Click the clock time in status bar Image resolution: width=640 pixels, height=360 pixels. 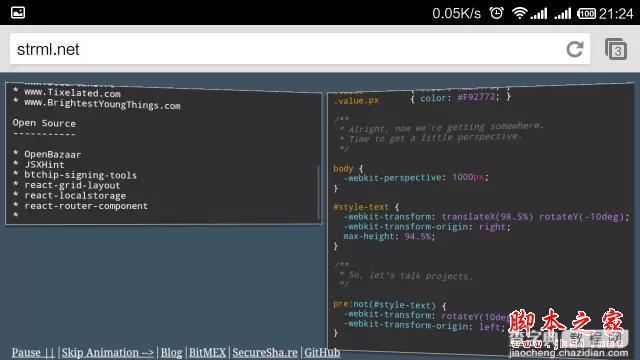(x=616, y=13)
